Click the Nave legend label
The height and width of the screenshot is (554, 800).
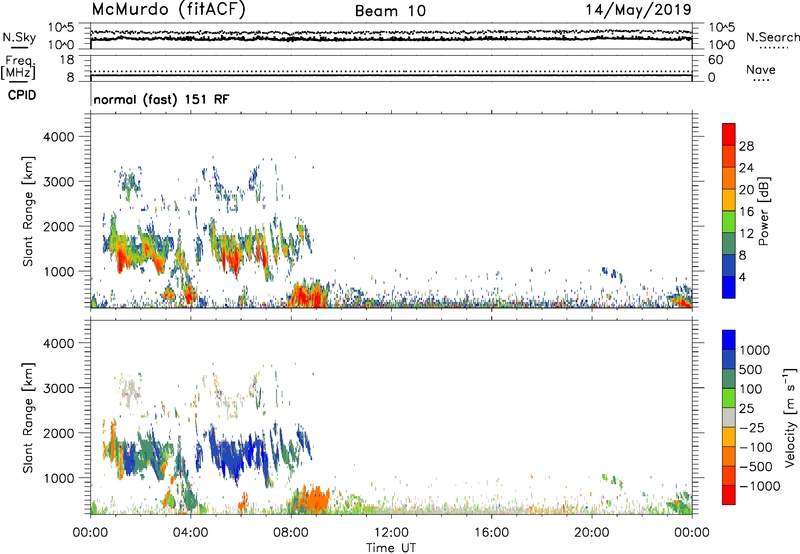point(761,70)
